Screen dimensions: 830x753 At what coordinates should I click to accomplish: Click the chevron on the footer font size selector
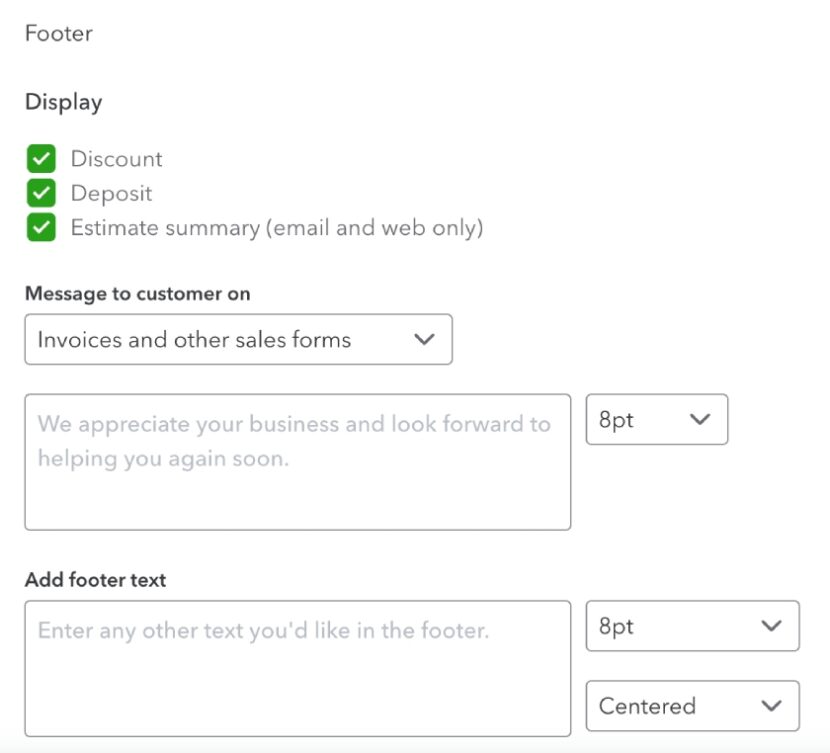coord(770,626)
